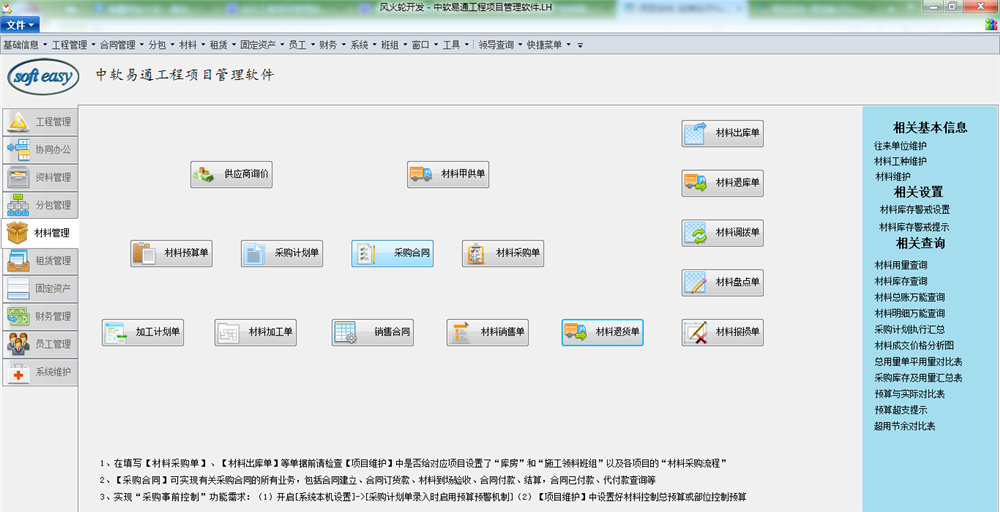Image resolution: width=1000 pixels, height=512 pixels.
Task: Expand the 材料 menu
Action: coord(192,45)
